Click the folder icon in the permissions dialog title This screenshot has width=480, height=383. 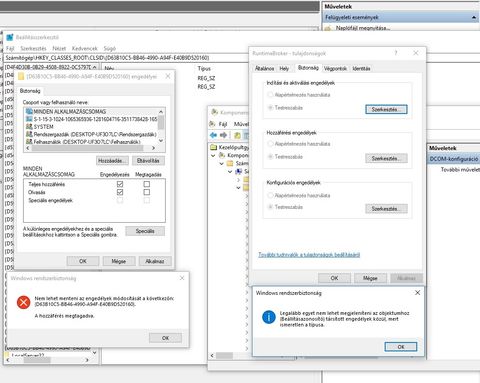[x=21, y=77]
